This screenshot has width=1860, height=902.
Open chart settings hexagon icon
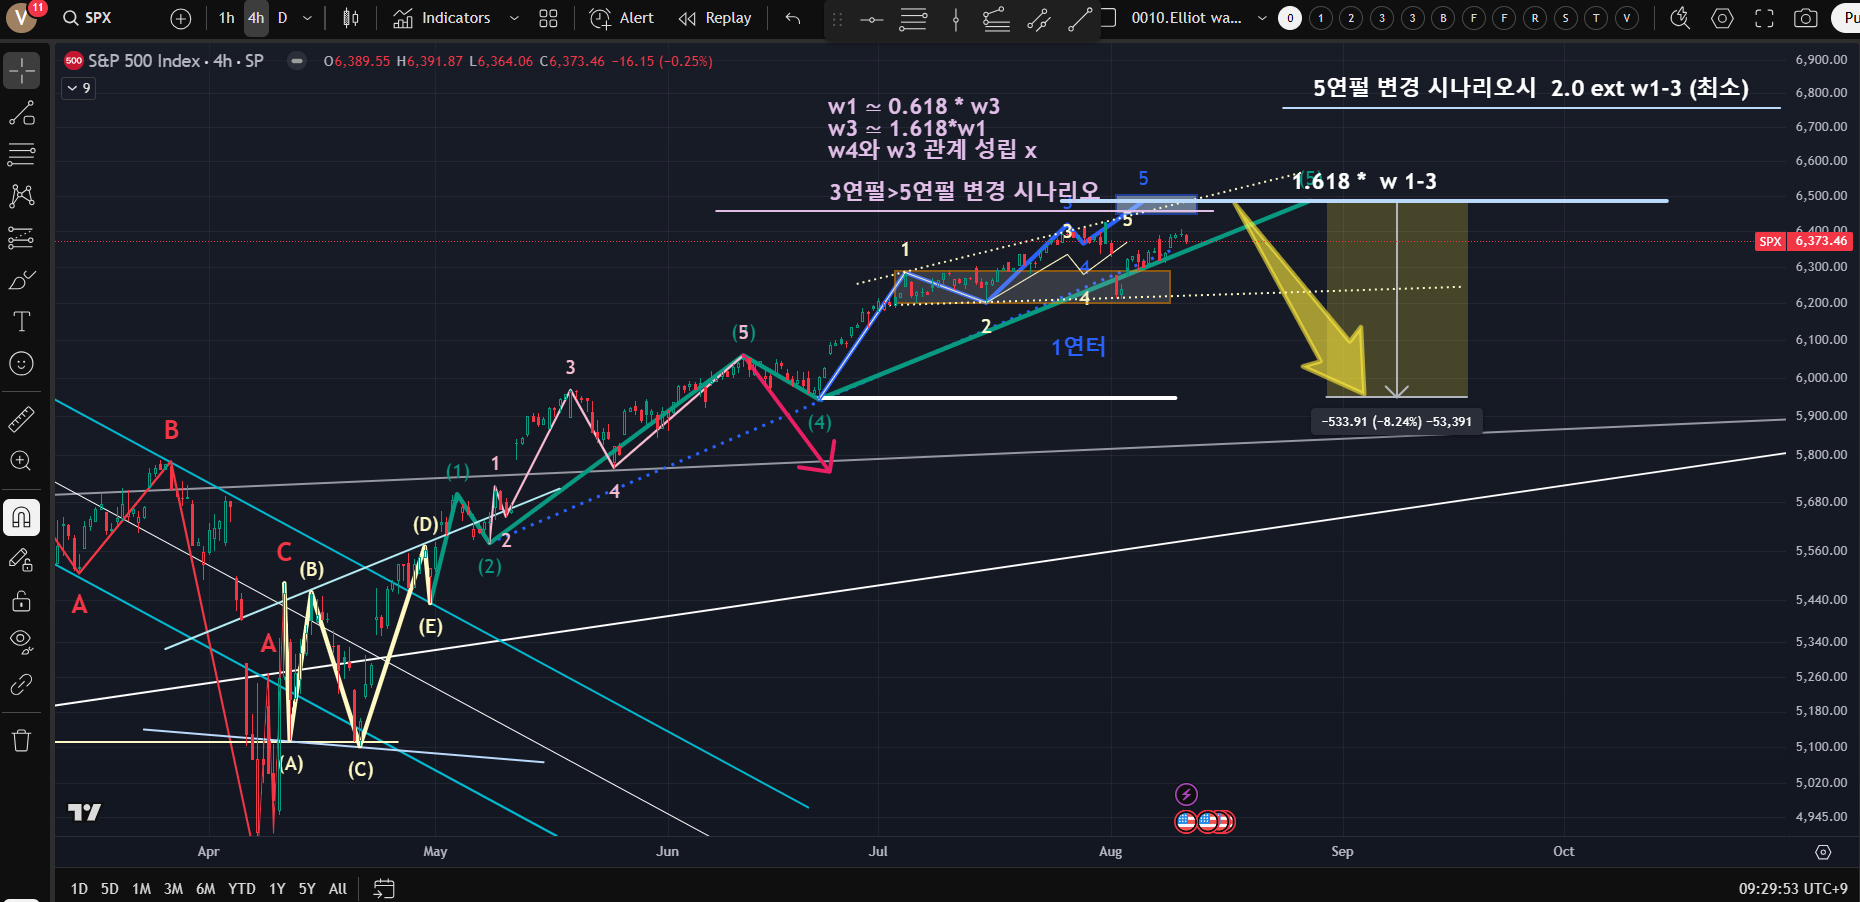(x=1722, y=18)
